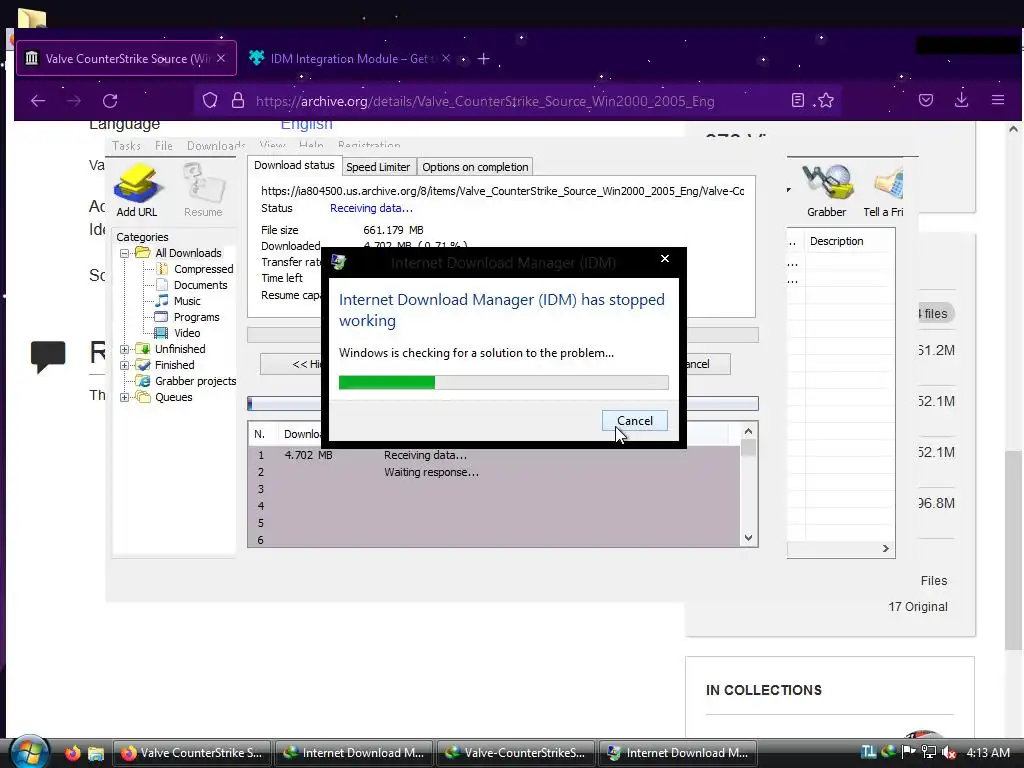
Task: Click the Finished folder label
Action: (174, 365)
